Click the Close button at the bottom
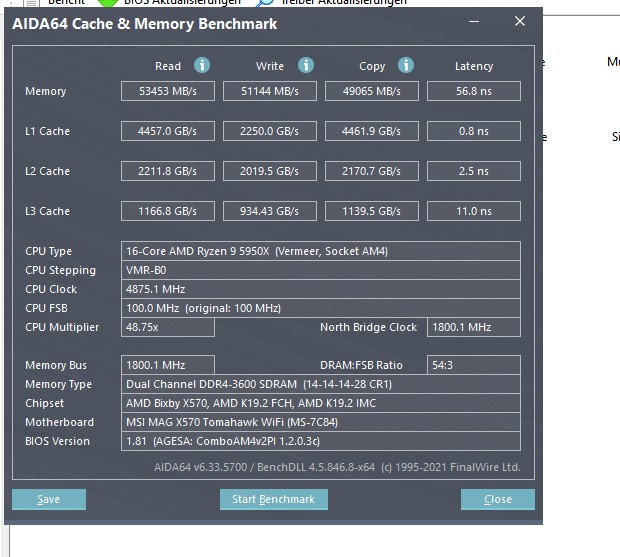 [x=497, y=499]
